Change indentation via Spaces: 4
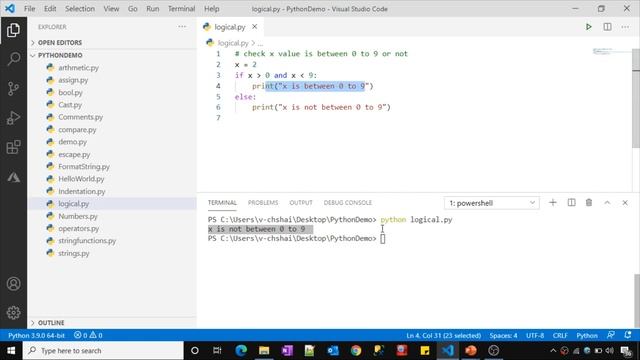The width and height of the screenshot is (640, 360). point(503,335)
